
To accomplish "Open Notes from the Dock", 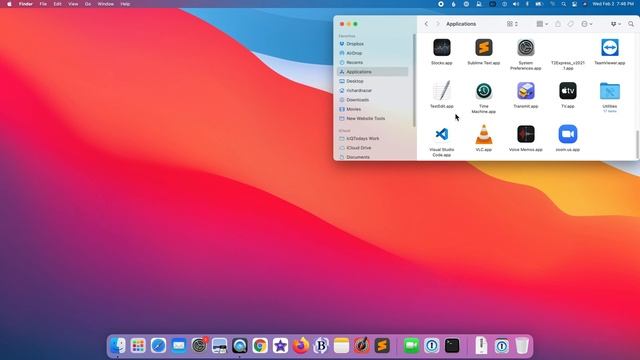I will [x=342, y=346].
